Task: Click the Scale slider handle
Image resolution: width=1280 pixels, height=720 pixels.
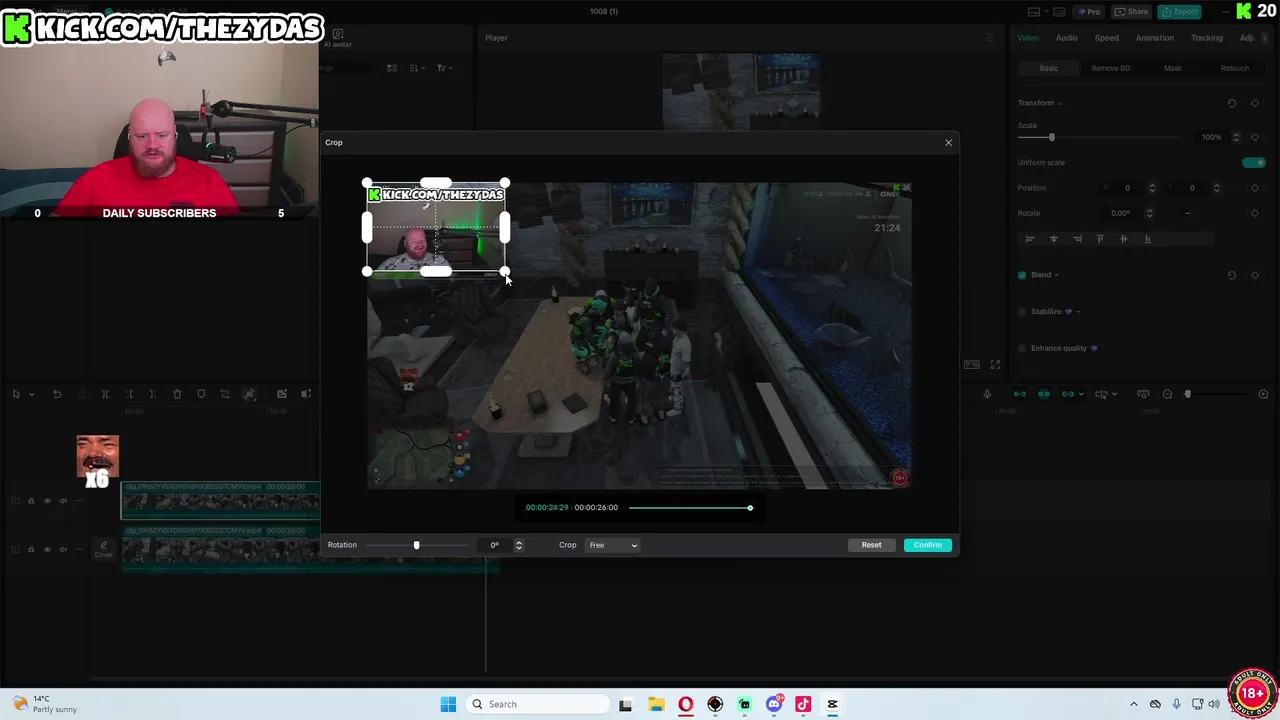Action: coord(1051,137)
